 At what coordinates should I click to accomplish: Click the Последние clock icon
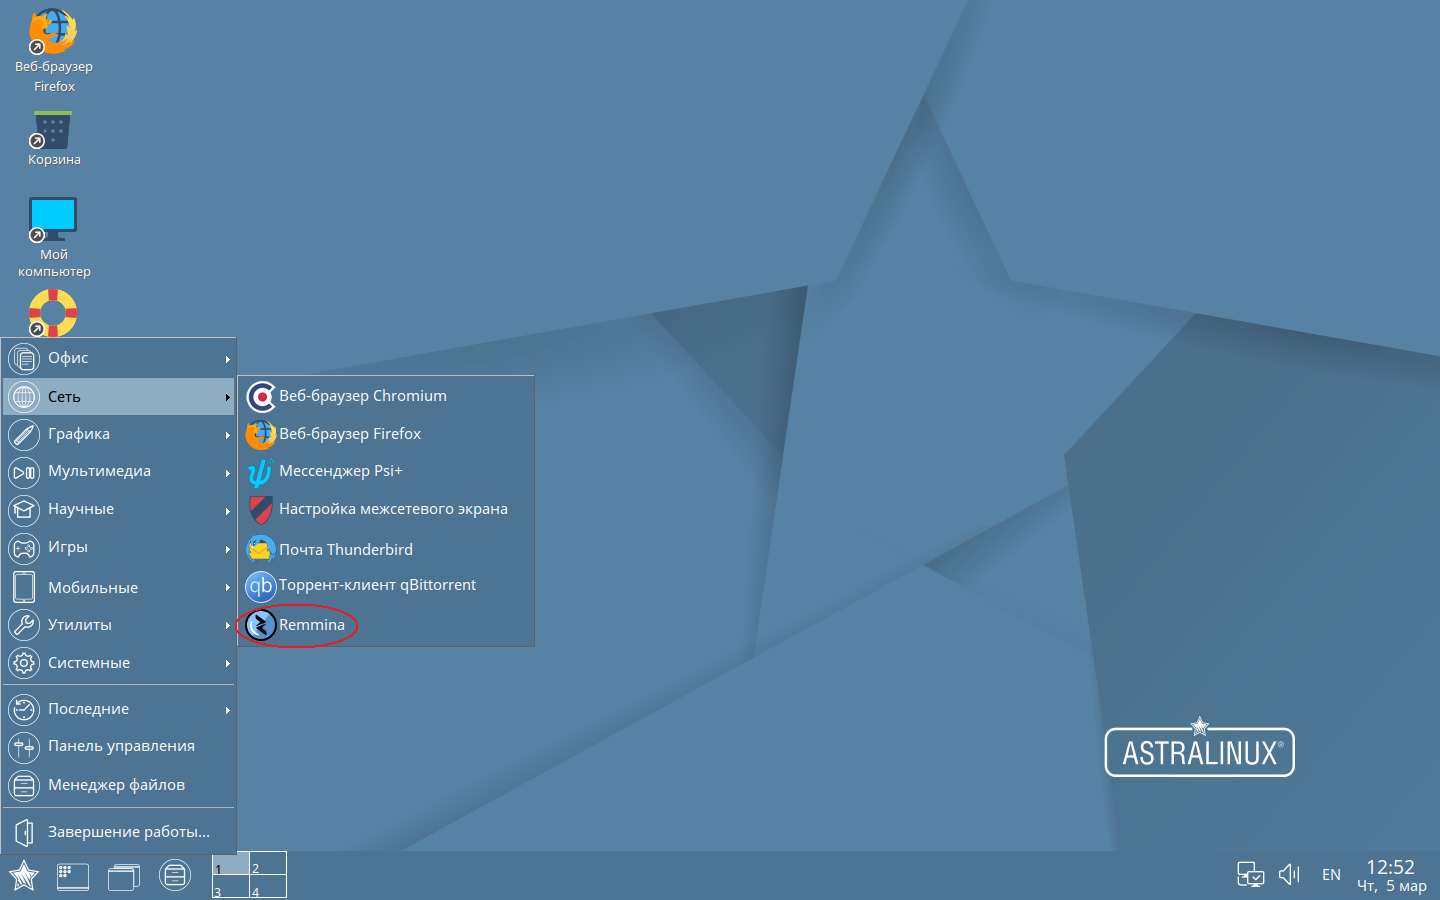click(24, 709)
